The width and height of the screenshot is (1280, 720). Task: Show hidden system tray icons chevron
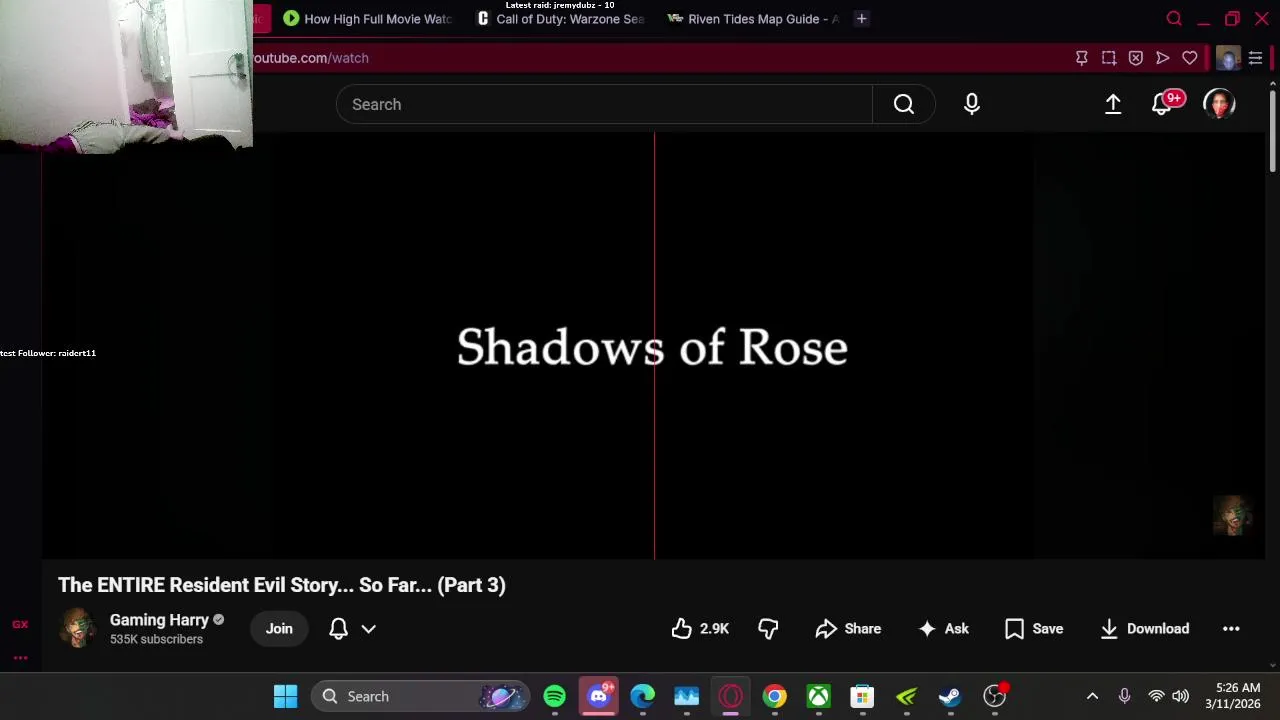(x=1092, y=696)
